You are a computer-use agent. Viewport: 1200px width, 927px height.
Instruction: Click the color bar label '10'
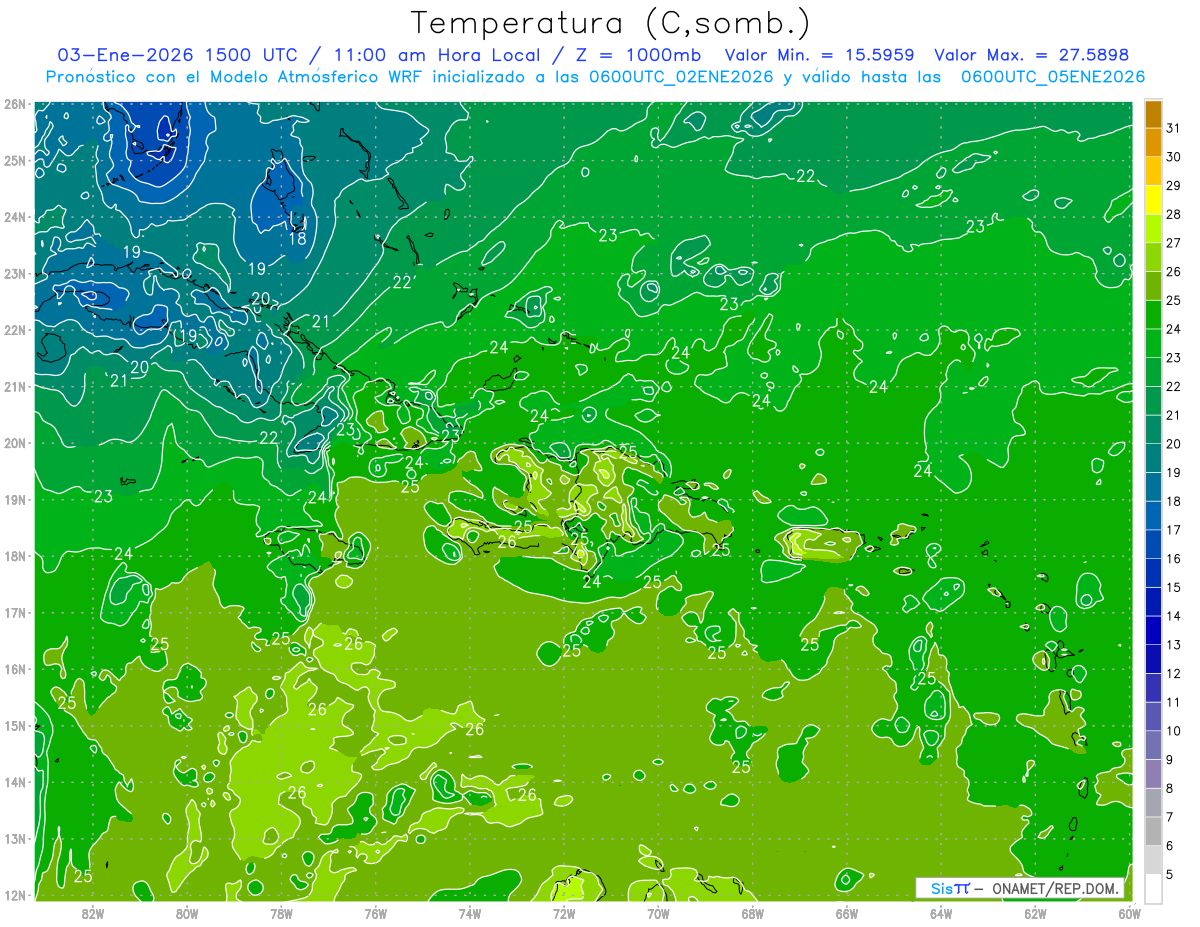pos(1173,731)
